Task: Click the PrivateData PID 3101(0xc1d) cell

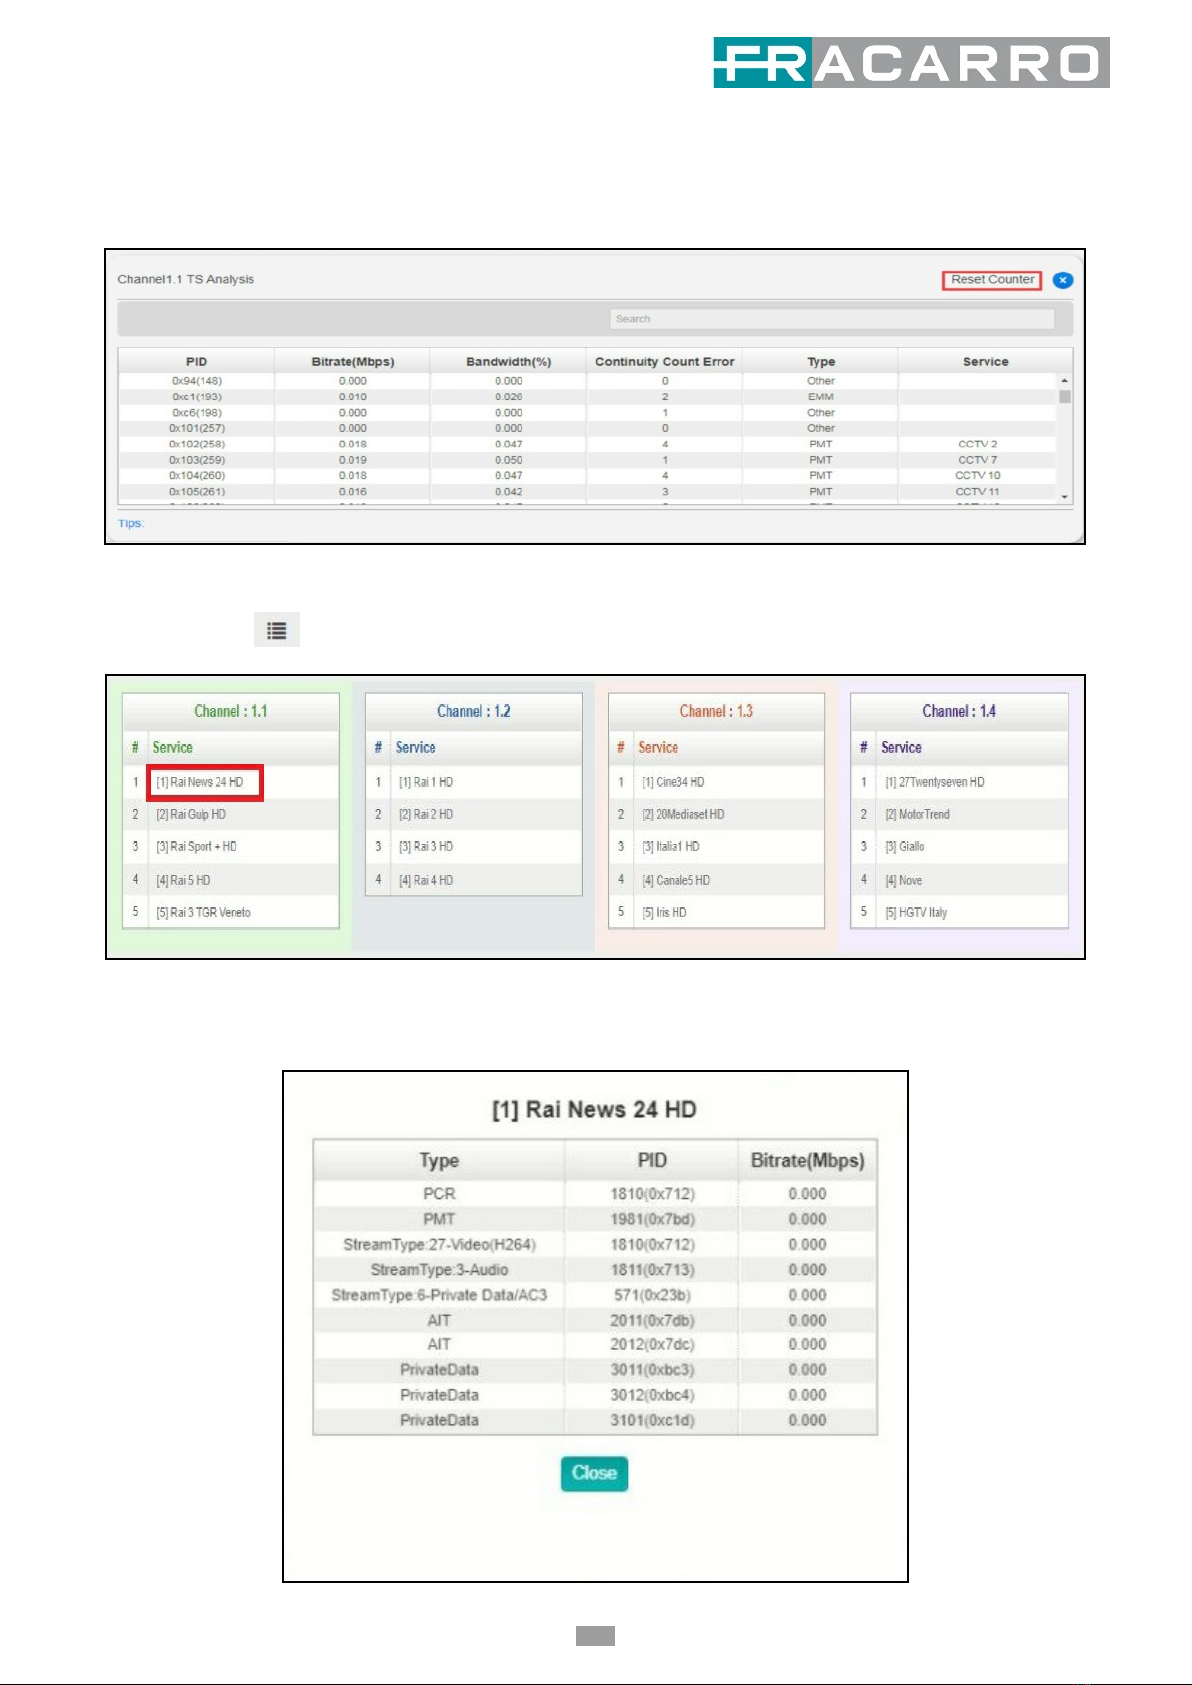Action: (652, 1420)
